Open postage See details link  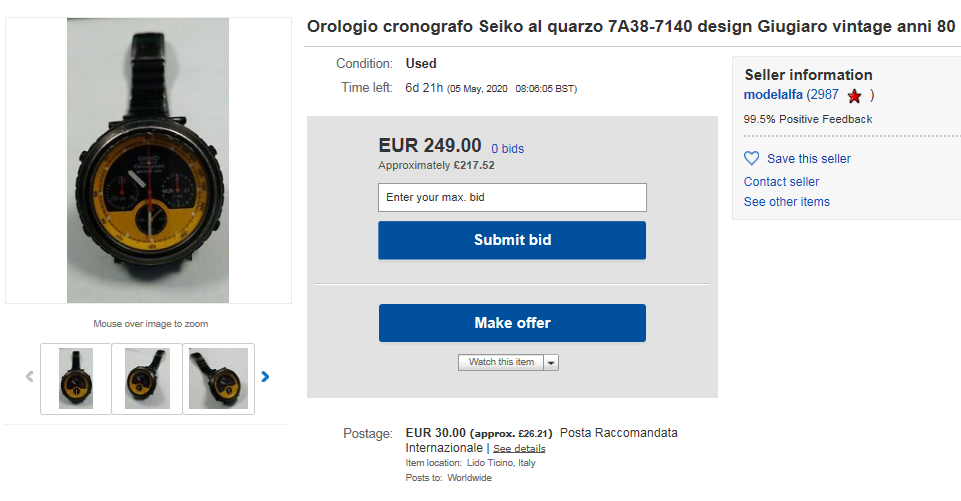(x=519, y=449)
